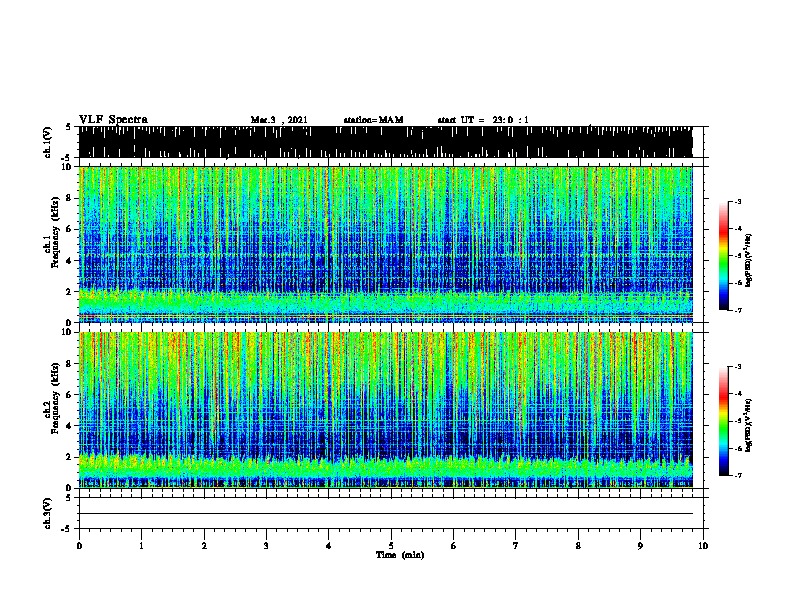Click the "-3" label on ch.1 color bar
The image size is (792, 612).
pos(737,201)
